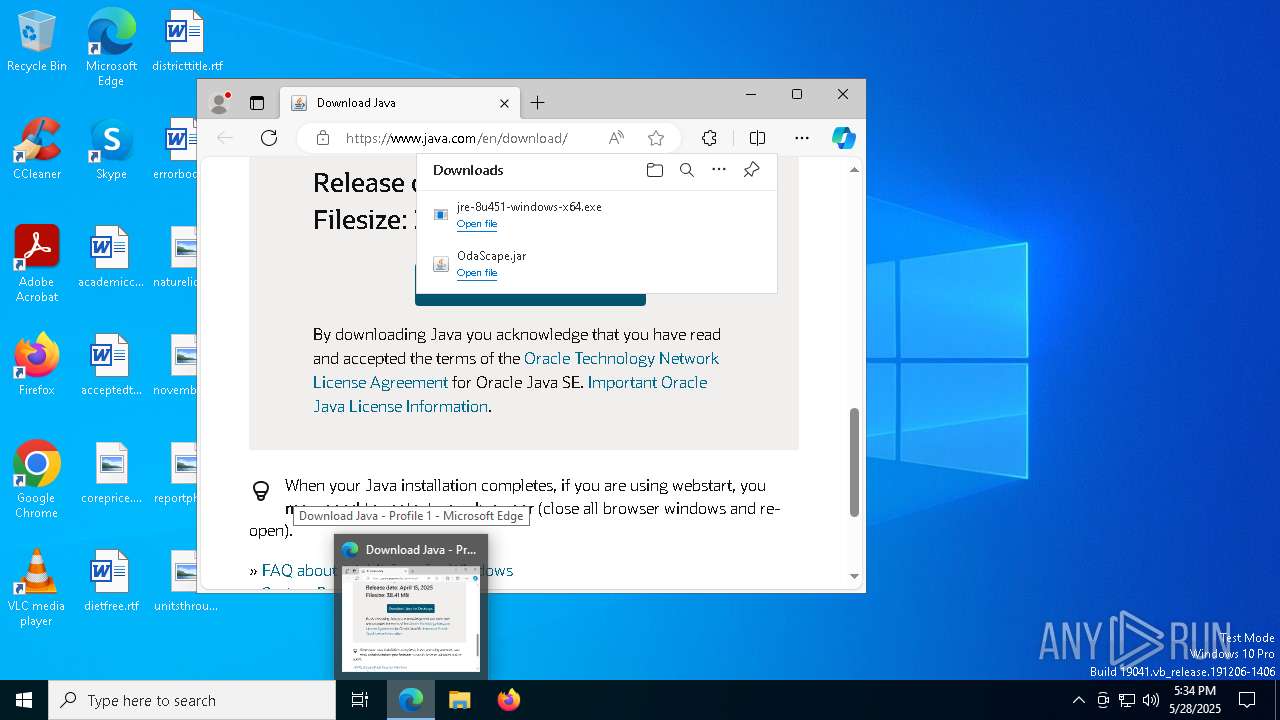Open Firefox from taskbar

tap(508, 700)
